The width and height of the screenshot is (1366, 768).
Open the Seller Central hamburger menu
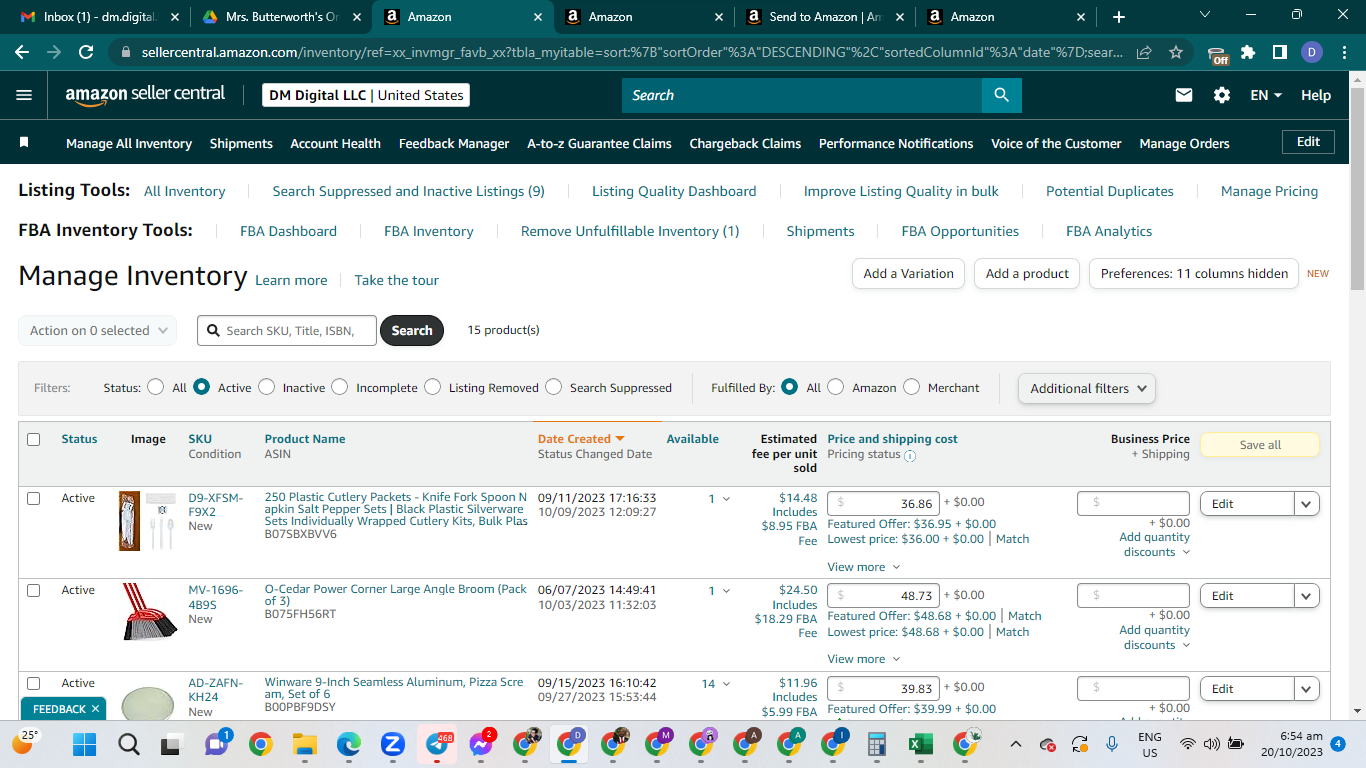tap(24, 95)
